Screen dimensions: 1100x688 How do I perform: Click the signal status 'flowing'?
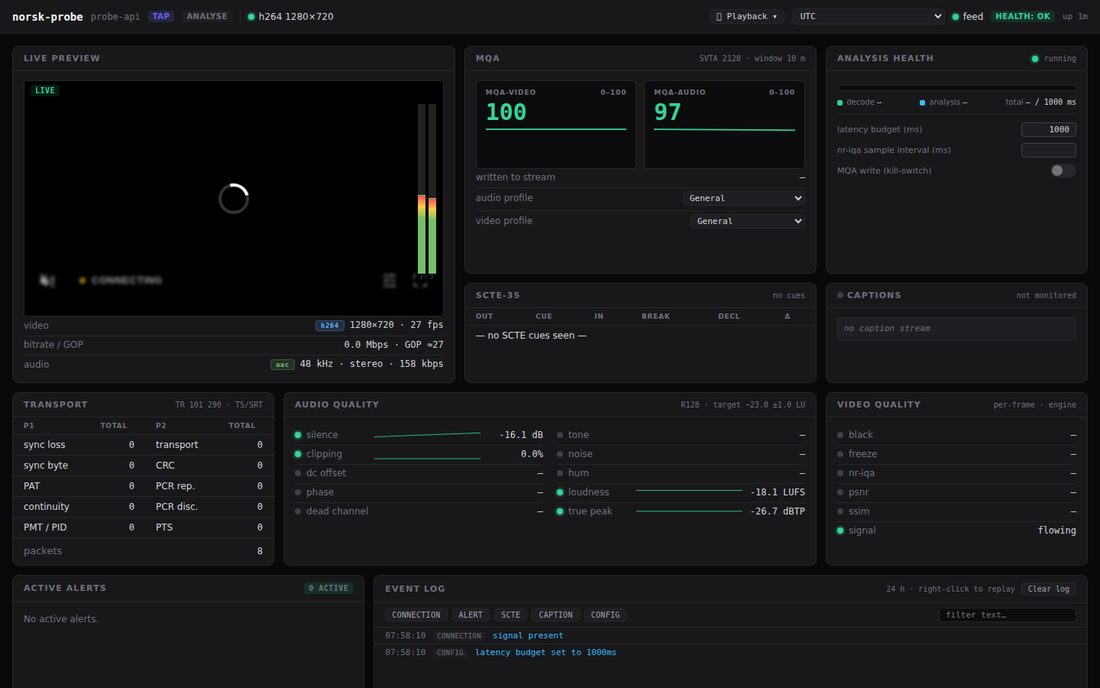coord(1057,530)
